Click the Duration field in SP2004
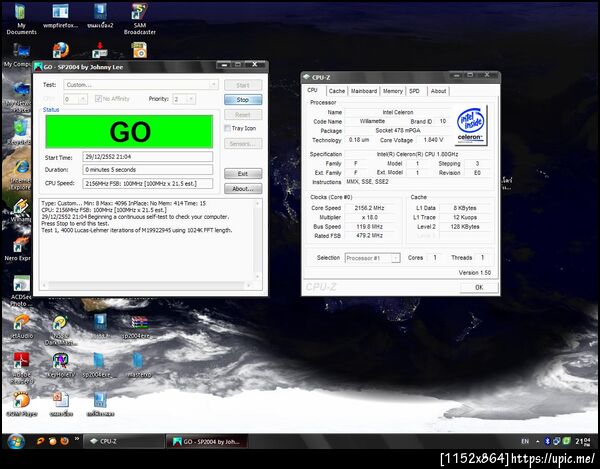The width and height of the screenshot is (600, 469). pyautogui.click(x=148, y=169)
